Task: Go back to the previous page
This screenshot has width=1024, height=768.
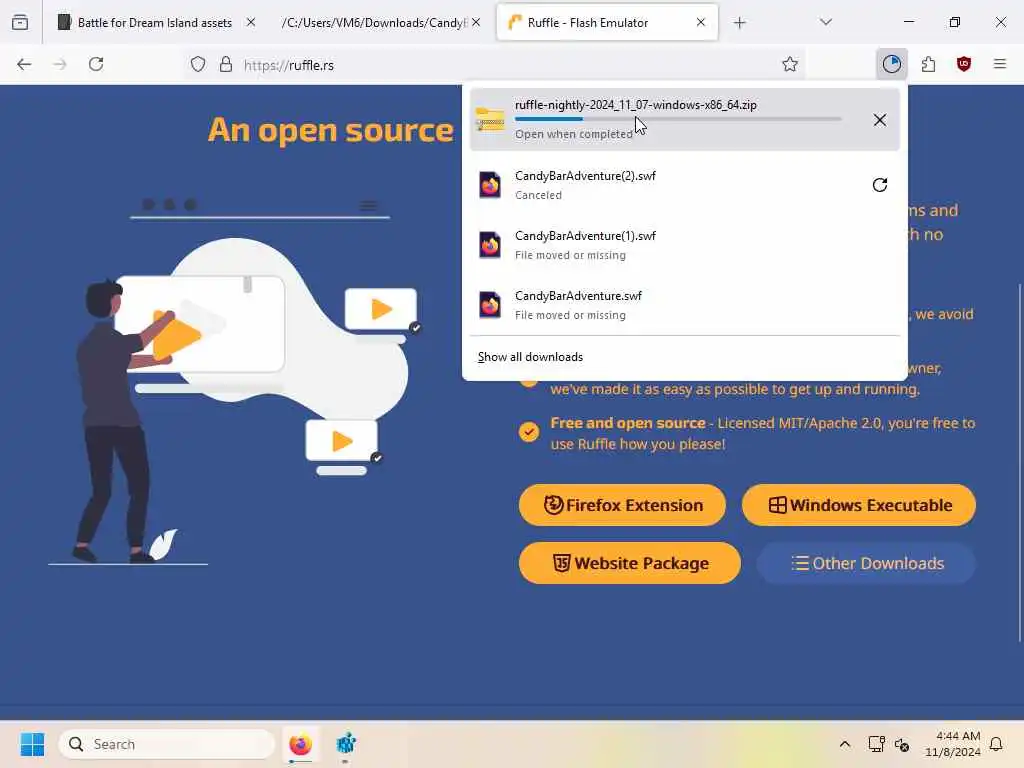Action: 24,64
